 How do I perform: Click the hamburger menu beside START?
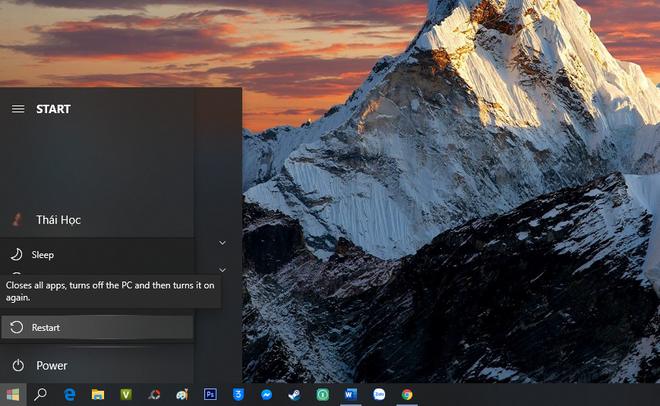pos(18,109)
